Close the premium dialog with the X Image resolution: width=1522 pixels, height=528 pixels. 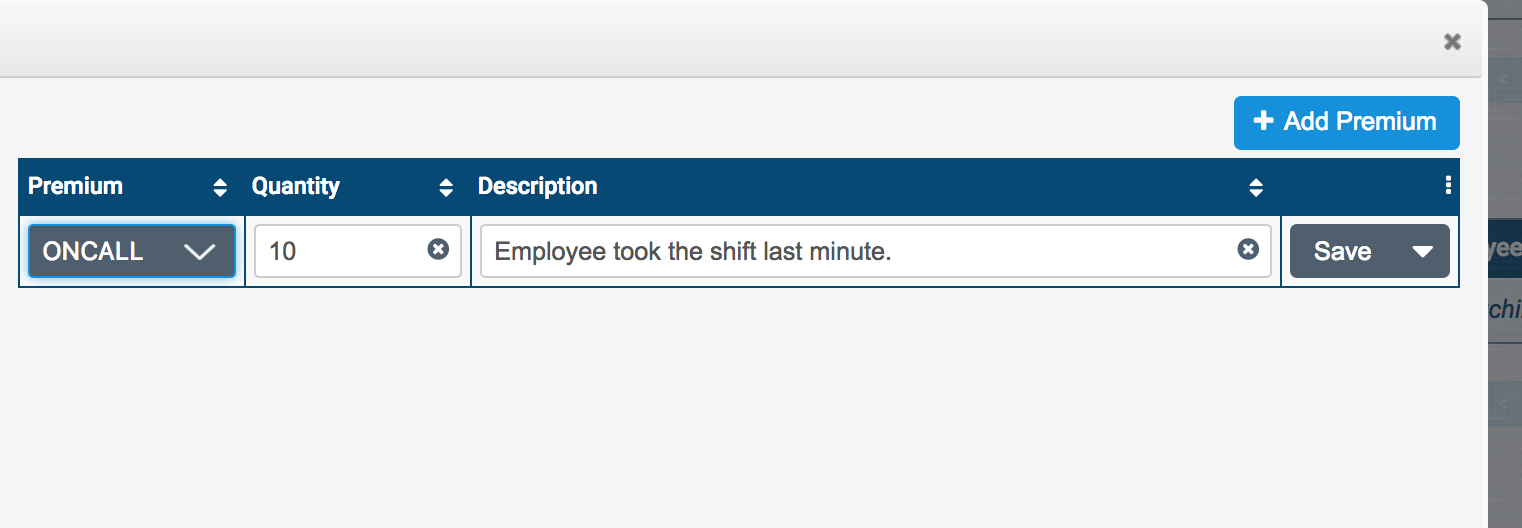1452,42
